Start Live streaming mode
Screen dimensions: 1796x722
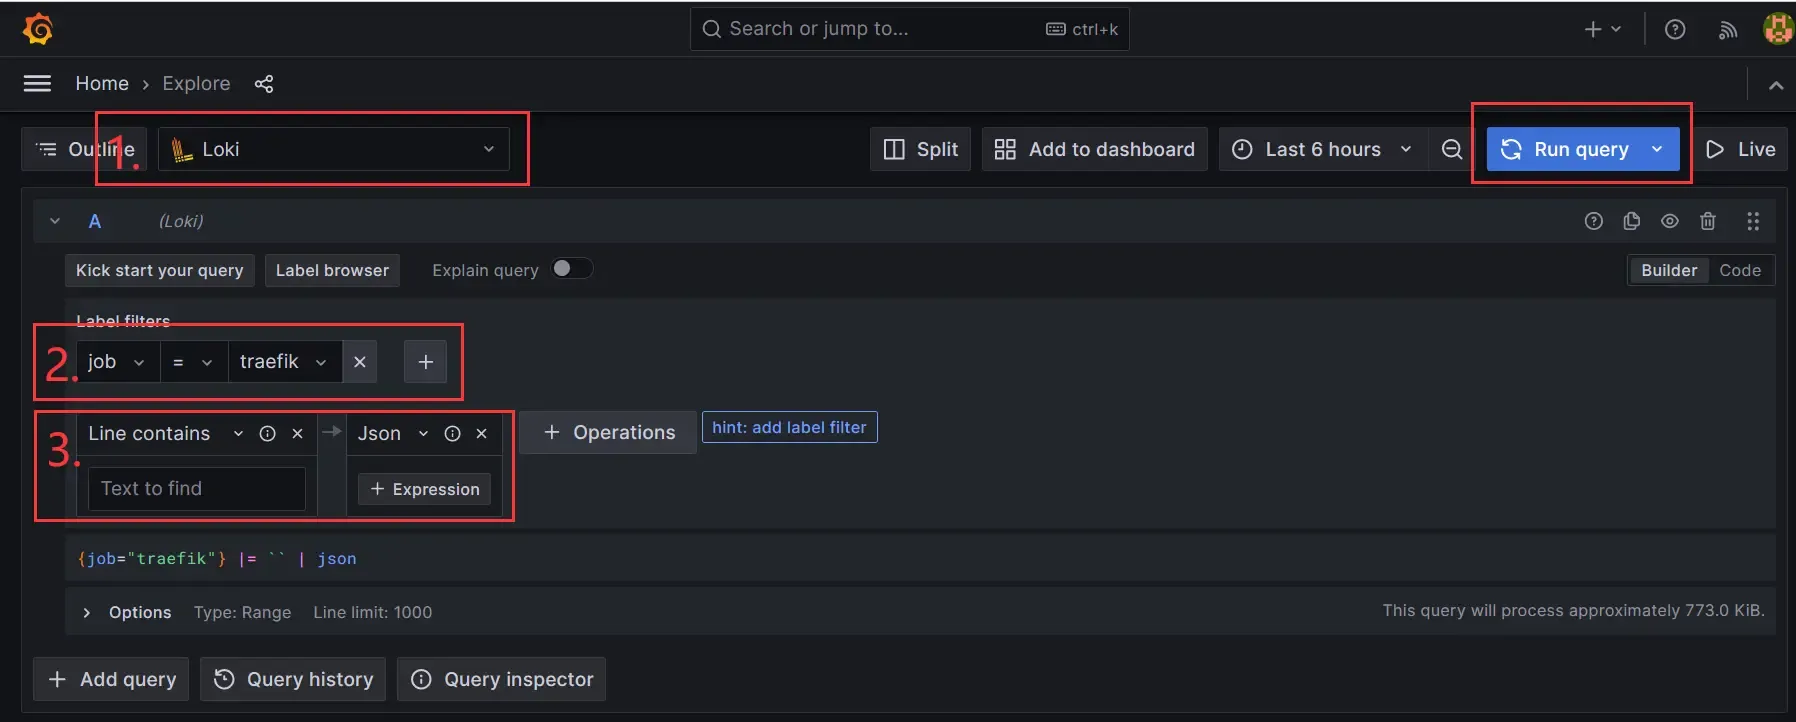click(x=1740, y=149)
